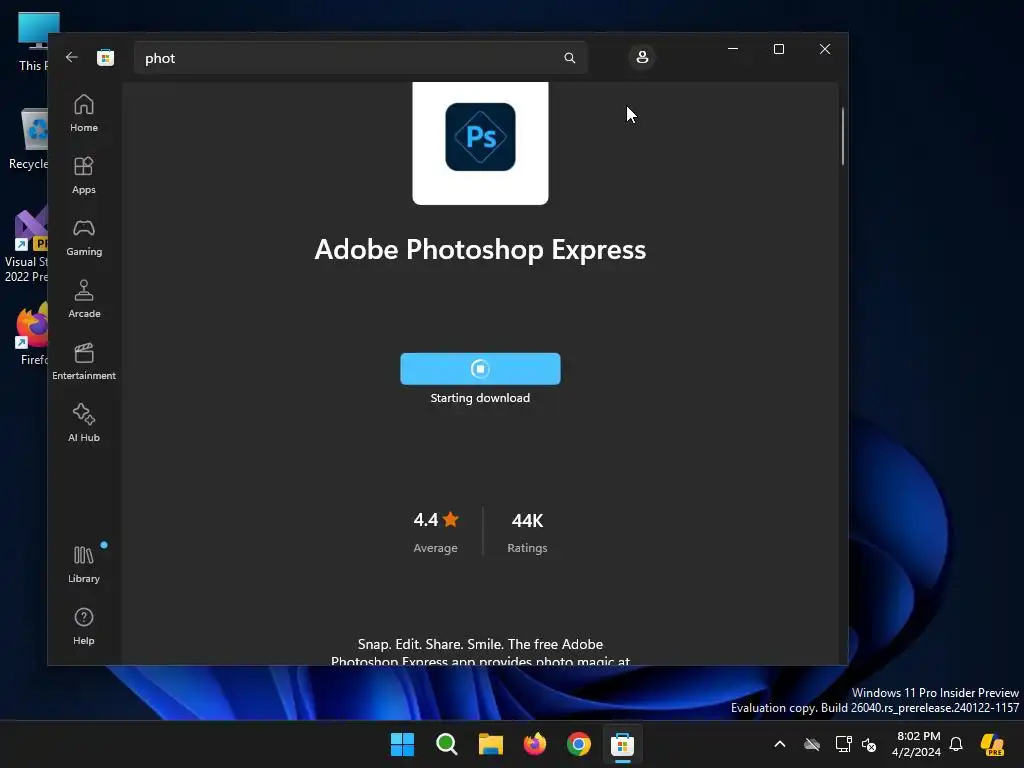Viewport: 1024px width, 768px height.
Task: Go back using the Store back arrow
Action: 72,57
